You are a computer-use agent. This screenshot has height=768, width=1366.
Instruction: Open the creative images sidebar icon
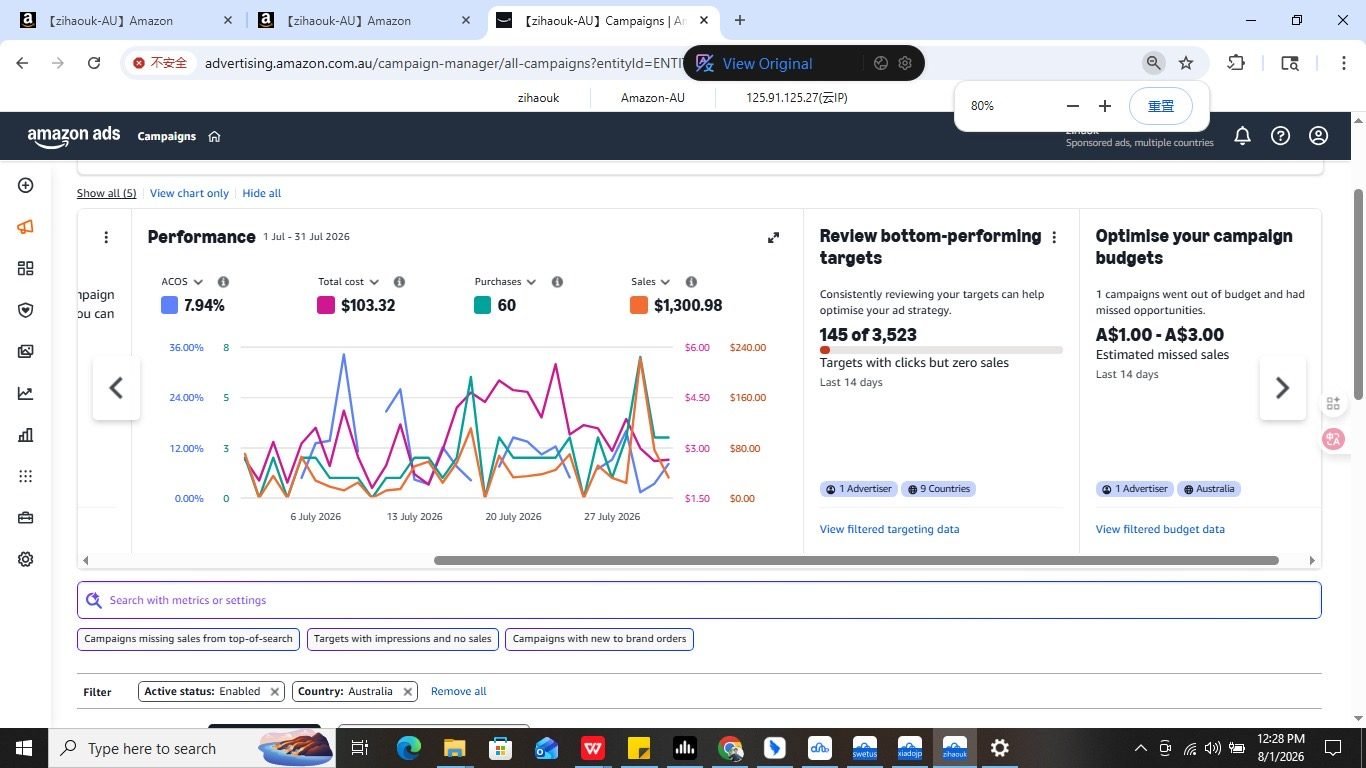point(26,351)
